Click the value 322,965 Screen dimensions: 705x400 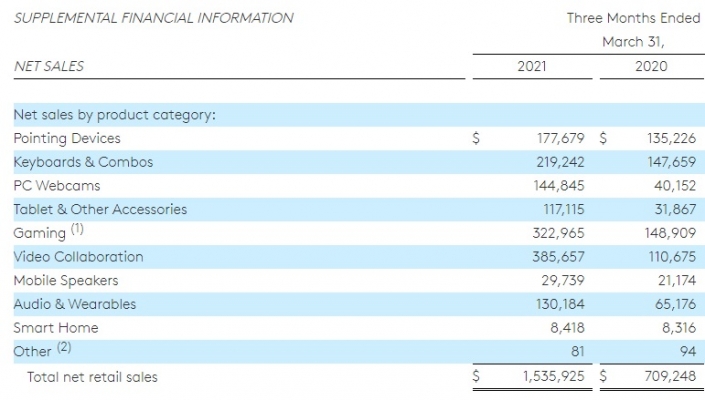pyautogui.click(x=558, y=233)
